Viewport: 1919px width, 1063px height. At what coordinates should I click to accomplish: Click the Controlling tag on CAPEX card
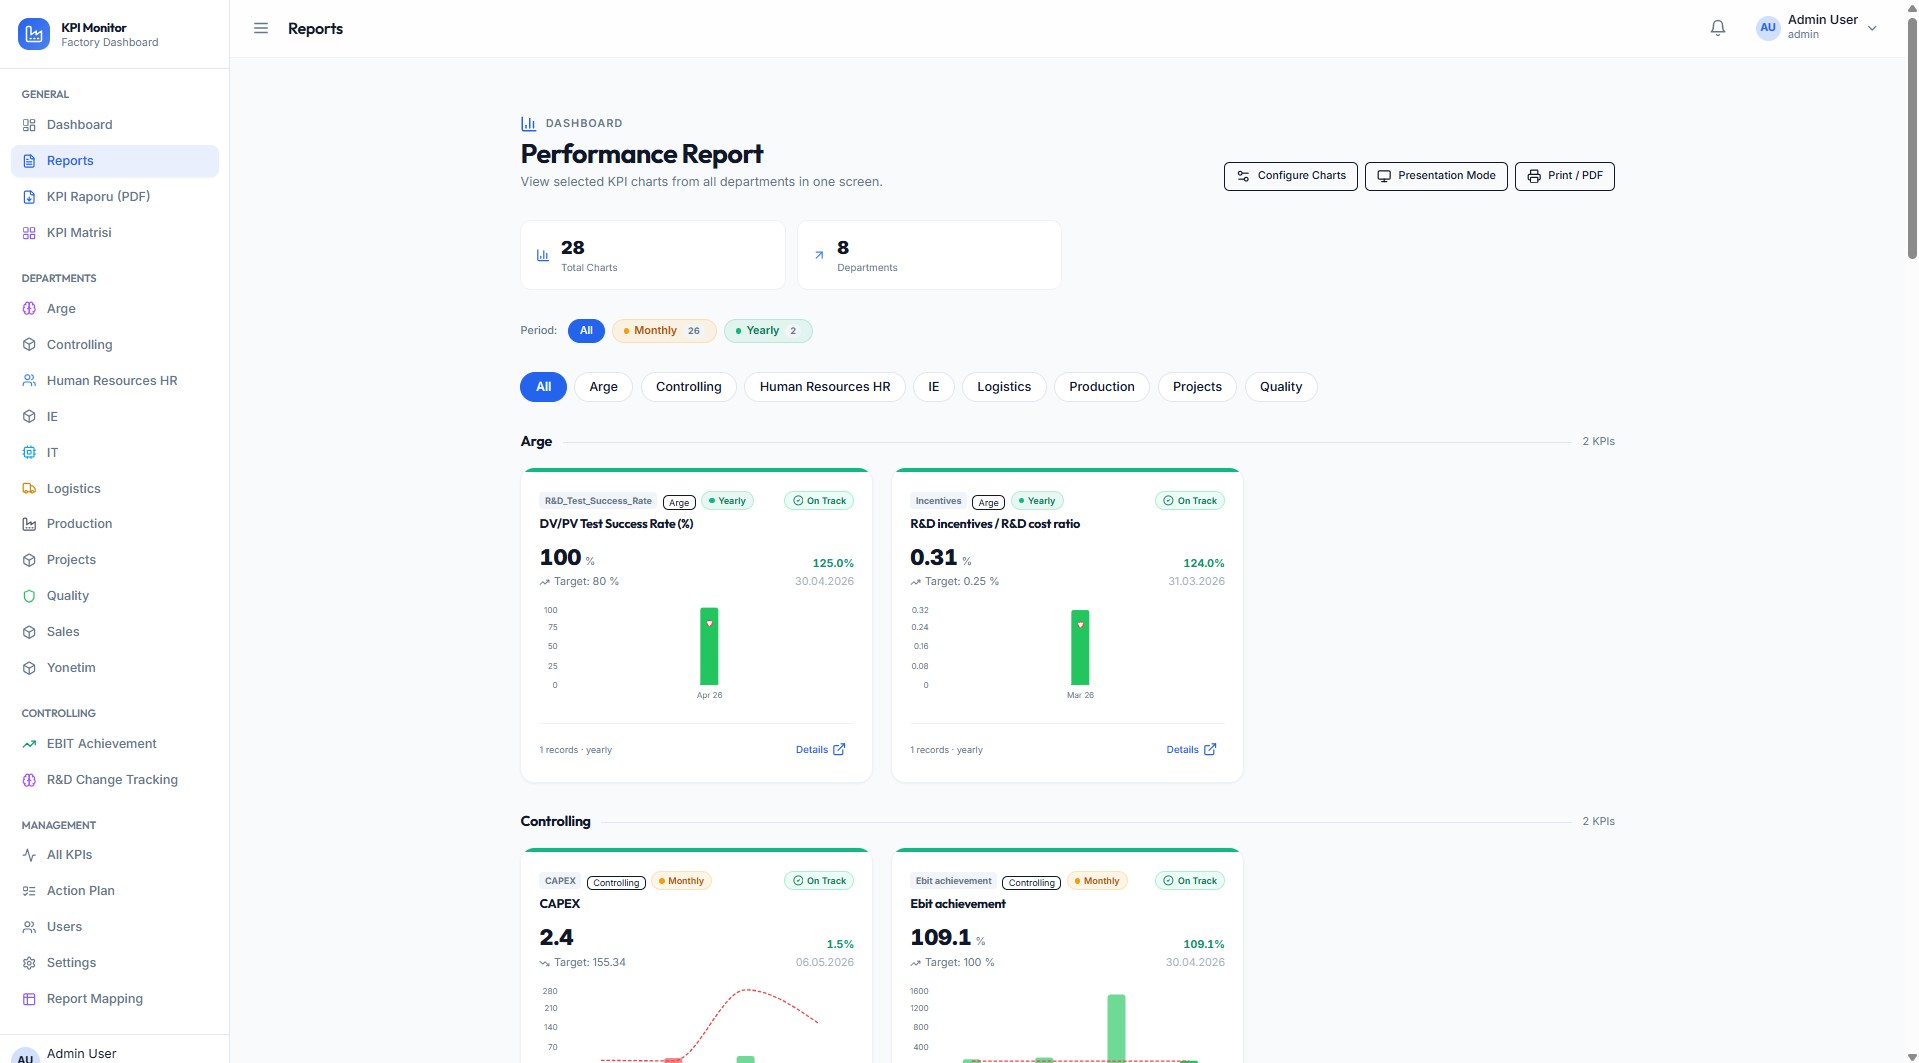pos(616,883)
